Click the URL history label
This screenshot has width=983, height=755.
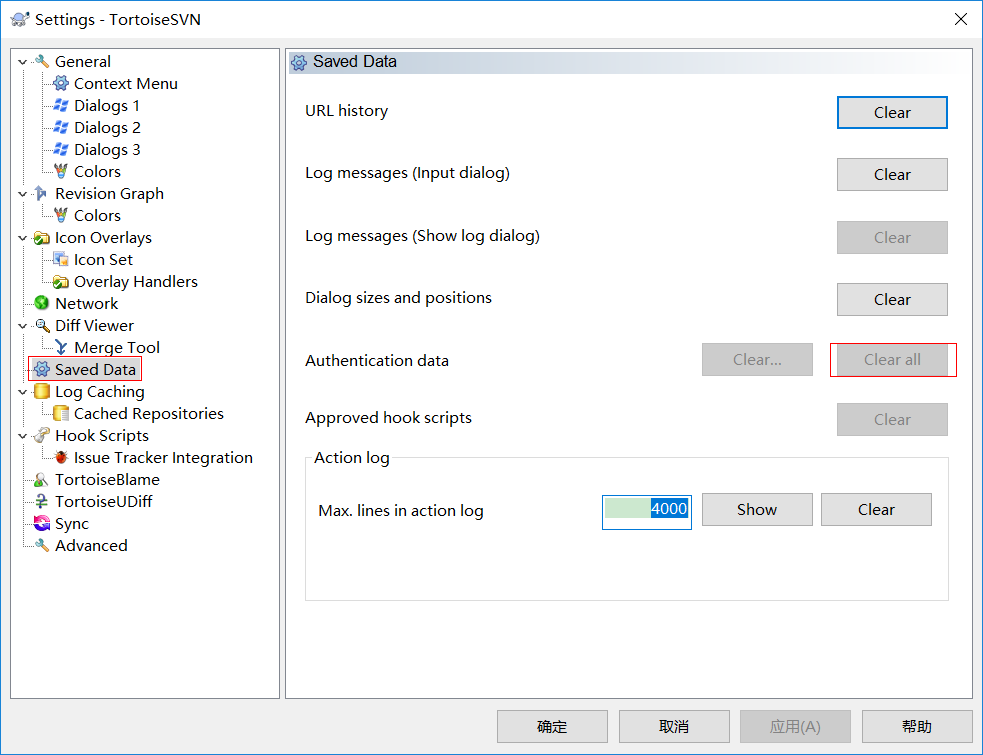(347, 110)
